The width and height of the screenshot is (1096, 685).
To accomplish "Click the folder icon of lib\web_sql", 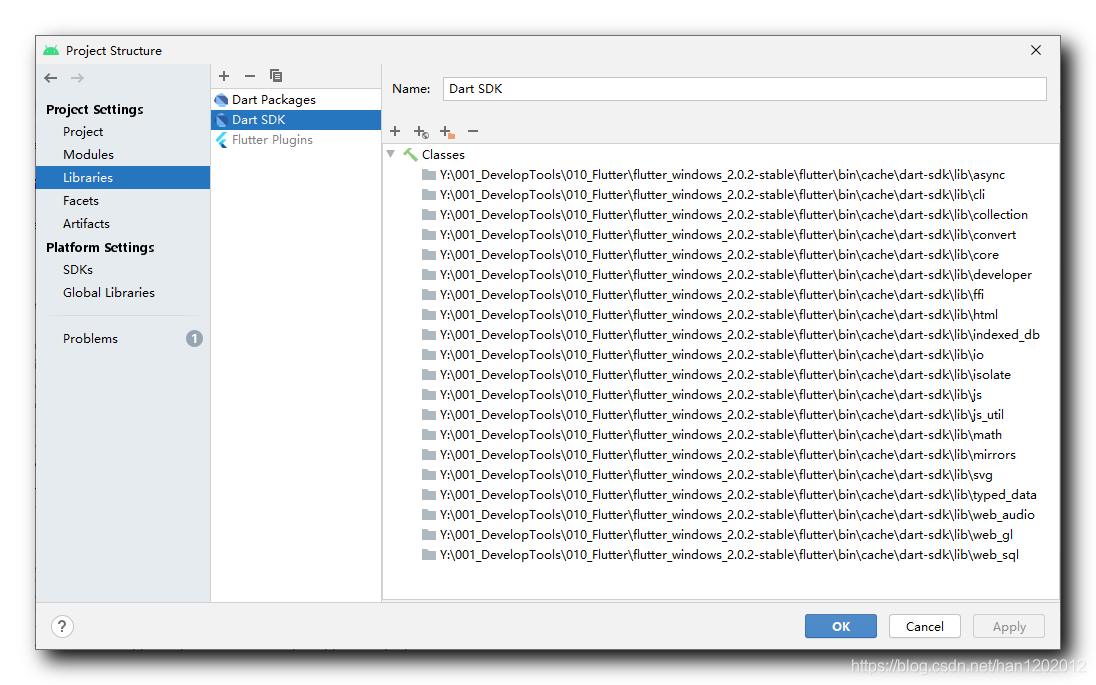I will tap(428, 554).
